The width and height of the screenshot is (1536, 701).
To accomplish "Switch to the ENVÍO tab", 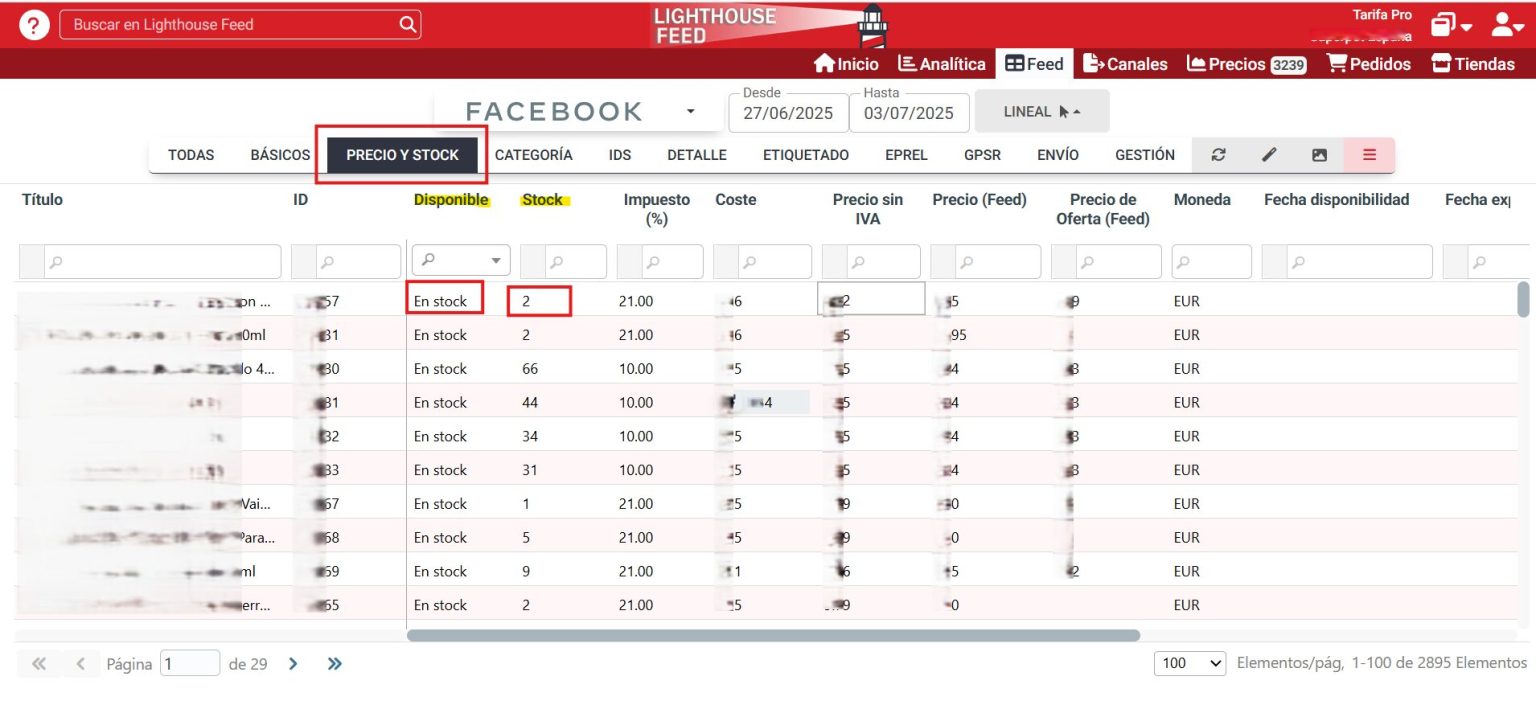I will pos(1058,155).
